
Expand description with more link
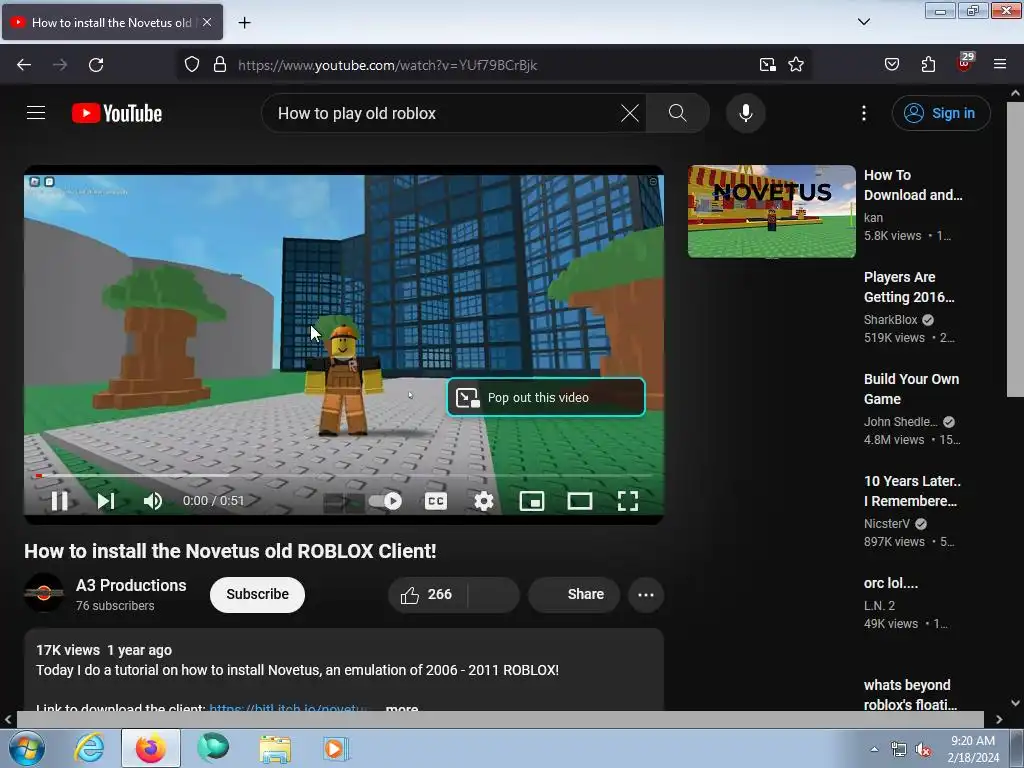pos(402,707)
